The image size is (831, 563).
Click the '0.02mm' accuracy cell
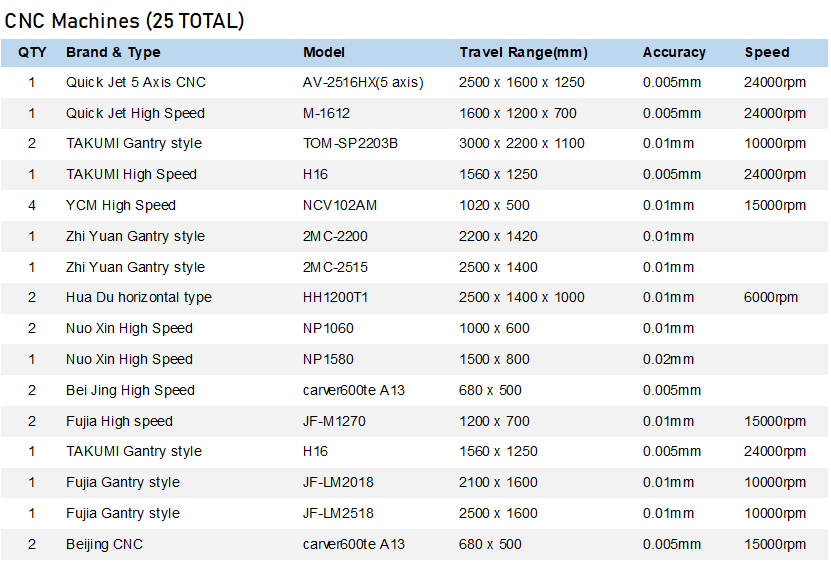point(668,359)
